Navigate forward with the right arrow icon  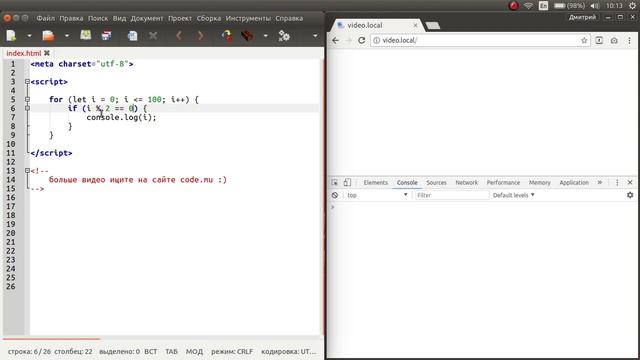click(x=200, y=36)
